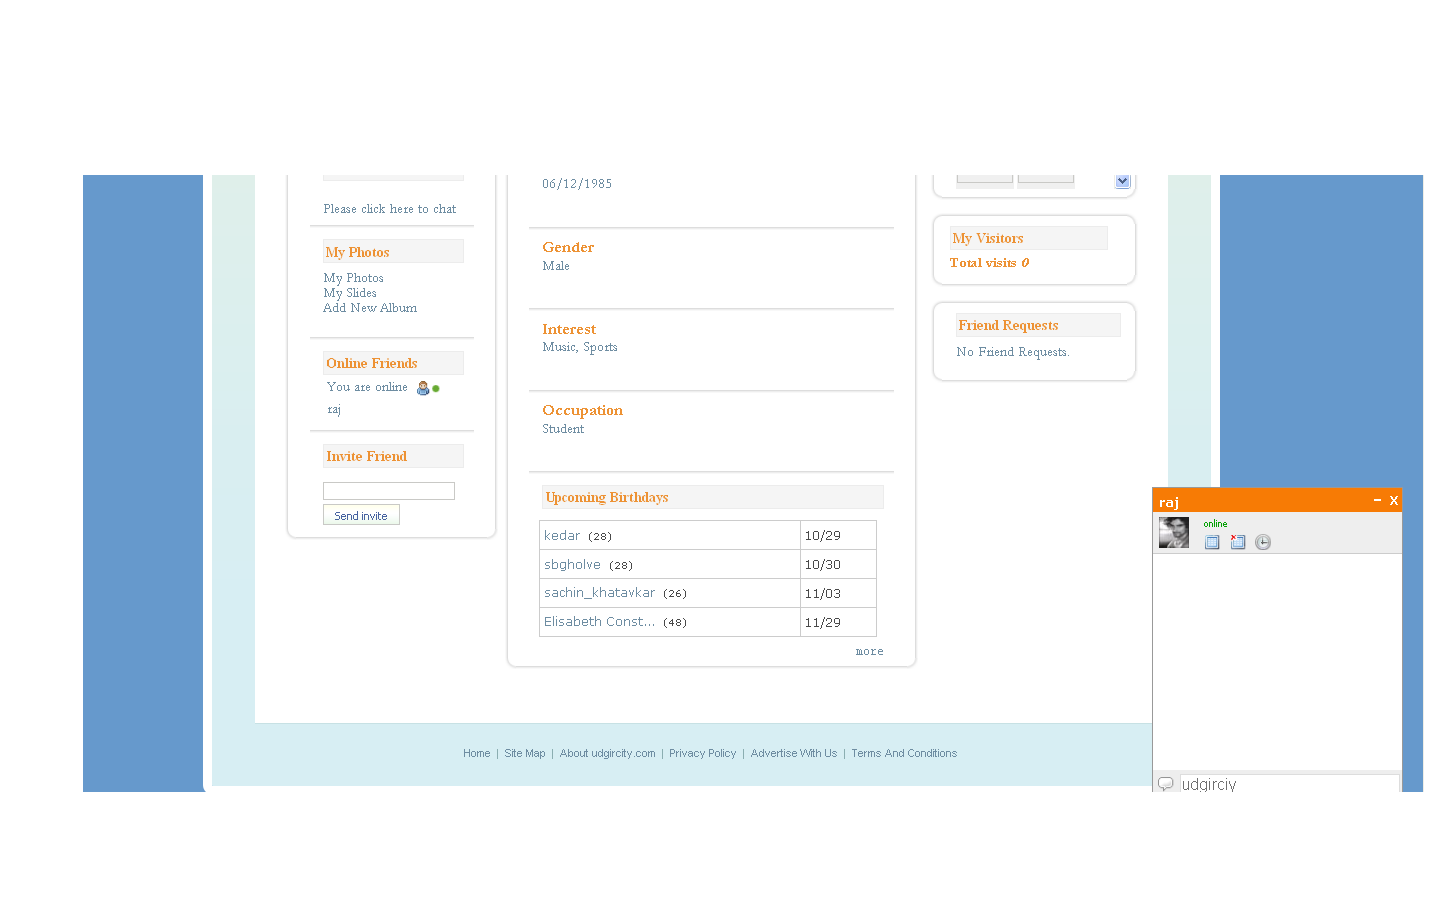The height and width of the screenshot is (900, 1440).
Task: Click the green 'online' status in chat
Action: (1215, 524)
